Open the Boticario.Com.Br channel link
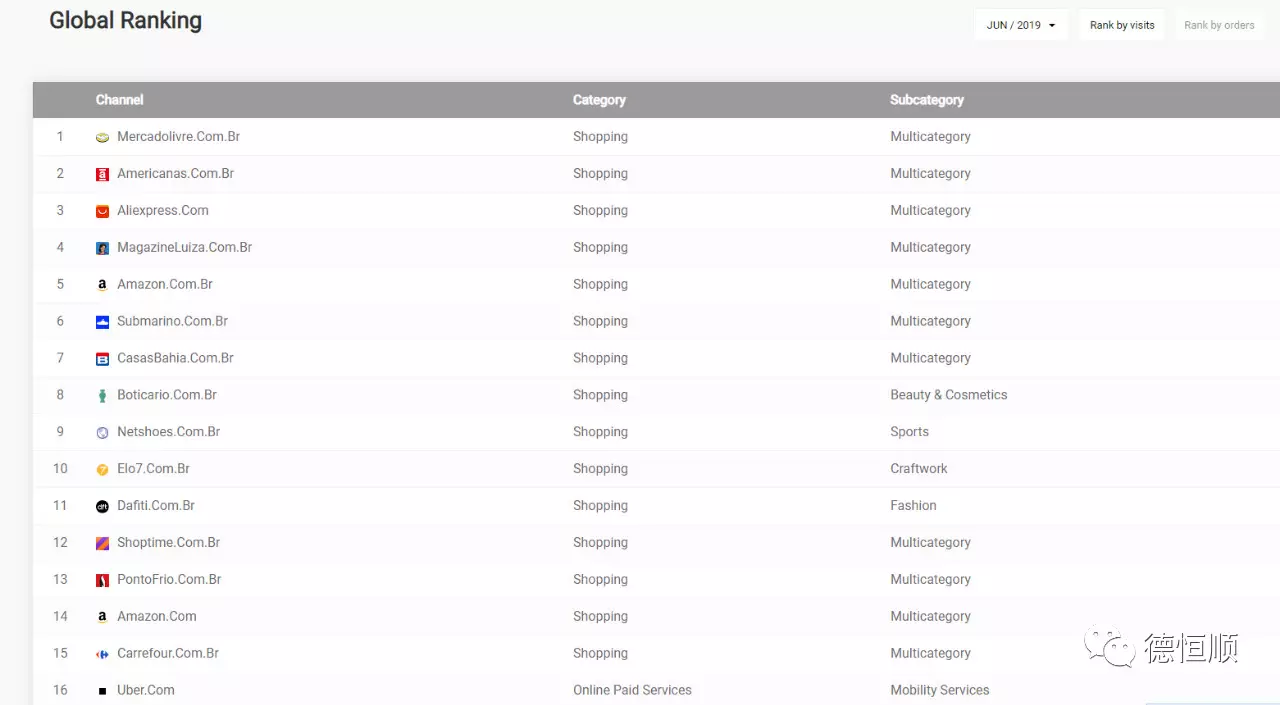 (x=167, y=395)
